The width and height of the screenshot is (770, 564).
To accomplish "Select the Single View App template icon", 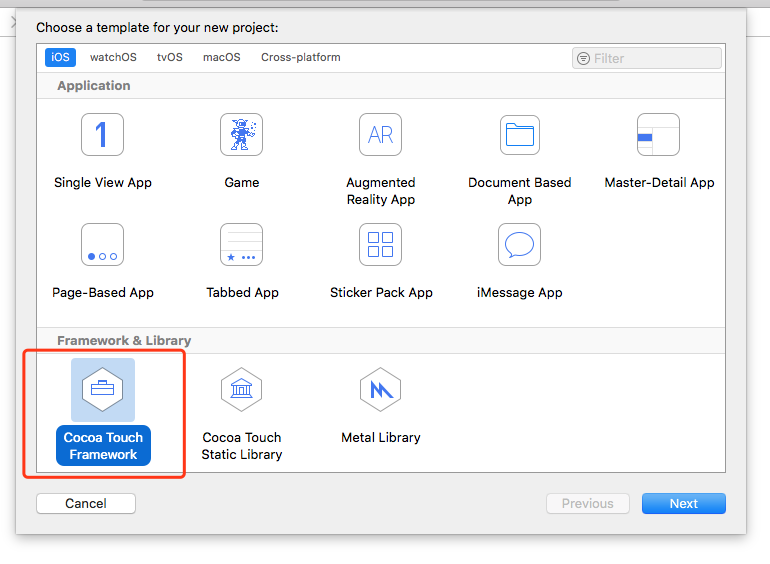I will click(102, 134).
